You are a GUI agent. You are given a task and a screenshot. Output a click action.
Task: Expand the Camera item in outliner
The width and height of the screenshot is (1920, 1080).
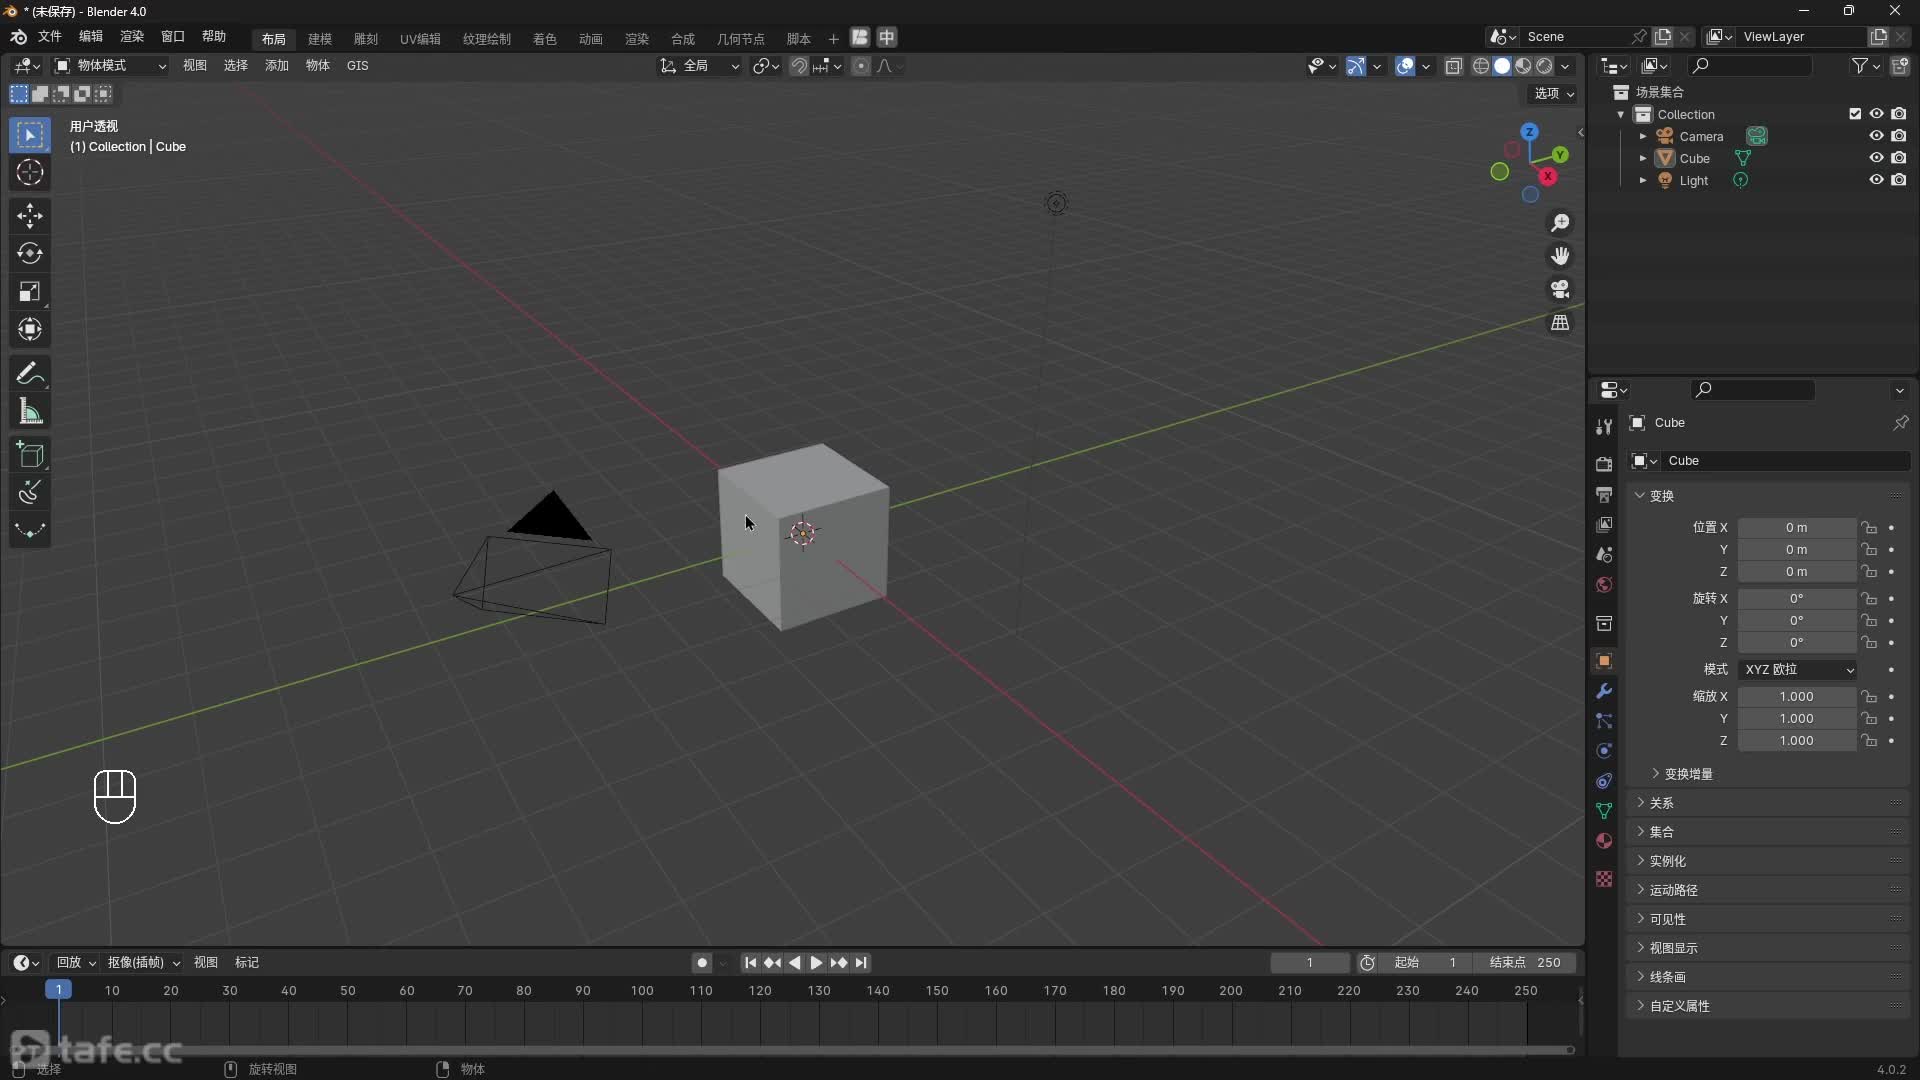click(1642, 136)
